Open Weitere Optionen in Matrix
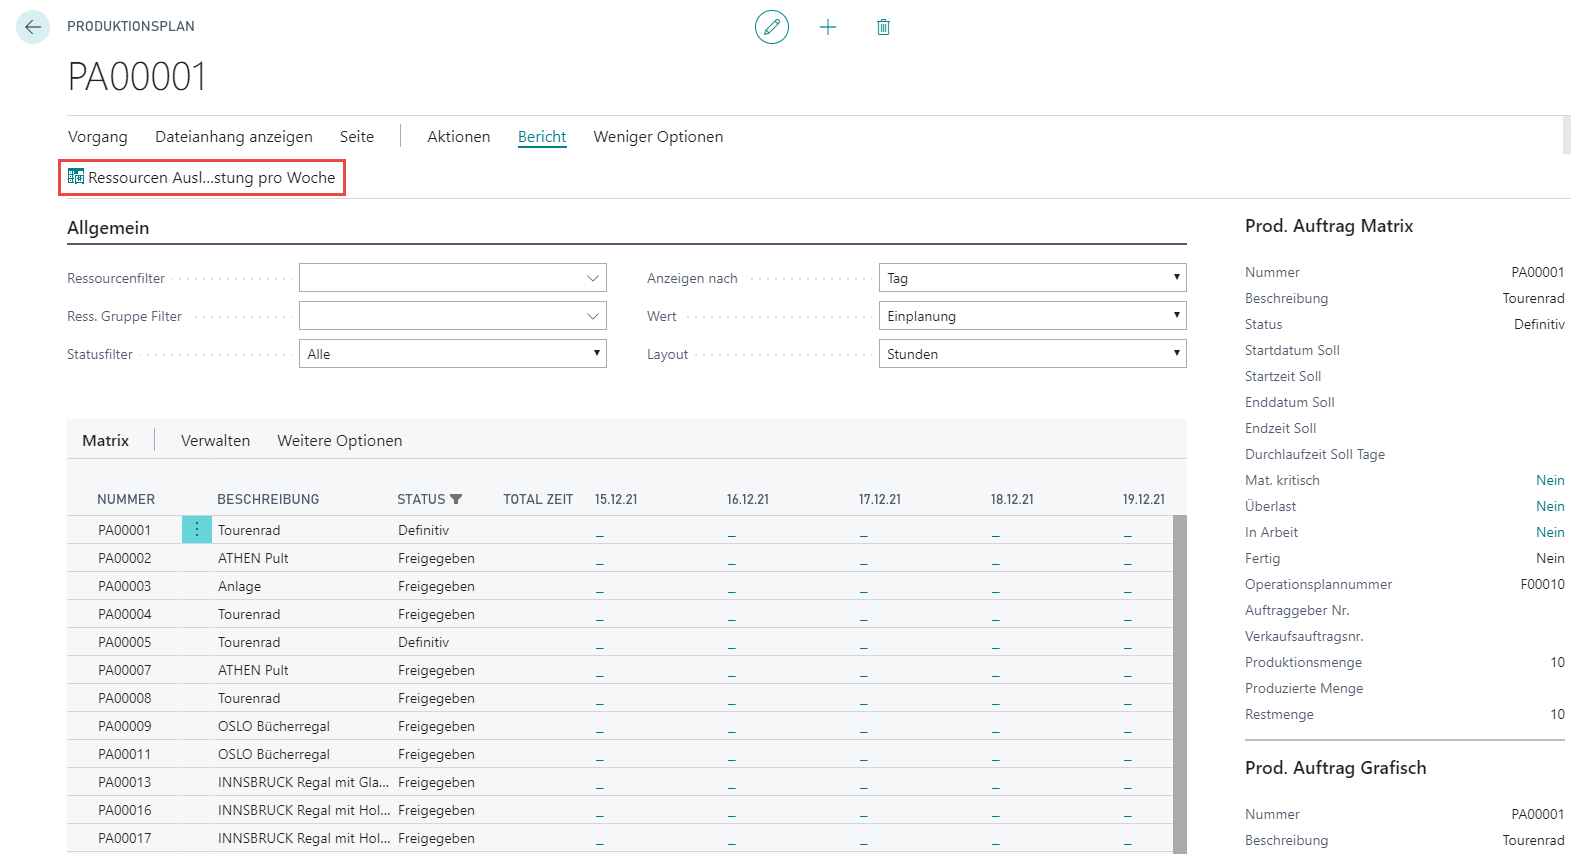 [x=340, y=441]
